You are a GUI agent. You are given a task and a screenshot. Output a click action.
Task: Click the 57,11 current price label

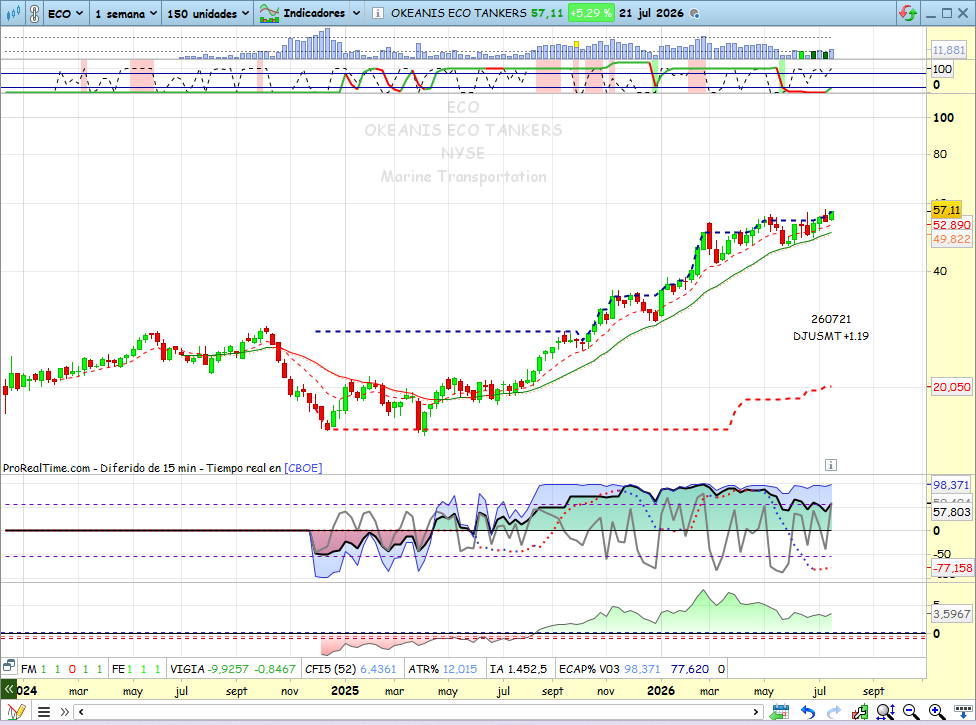click(946, 210)
